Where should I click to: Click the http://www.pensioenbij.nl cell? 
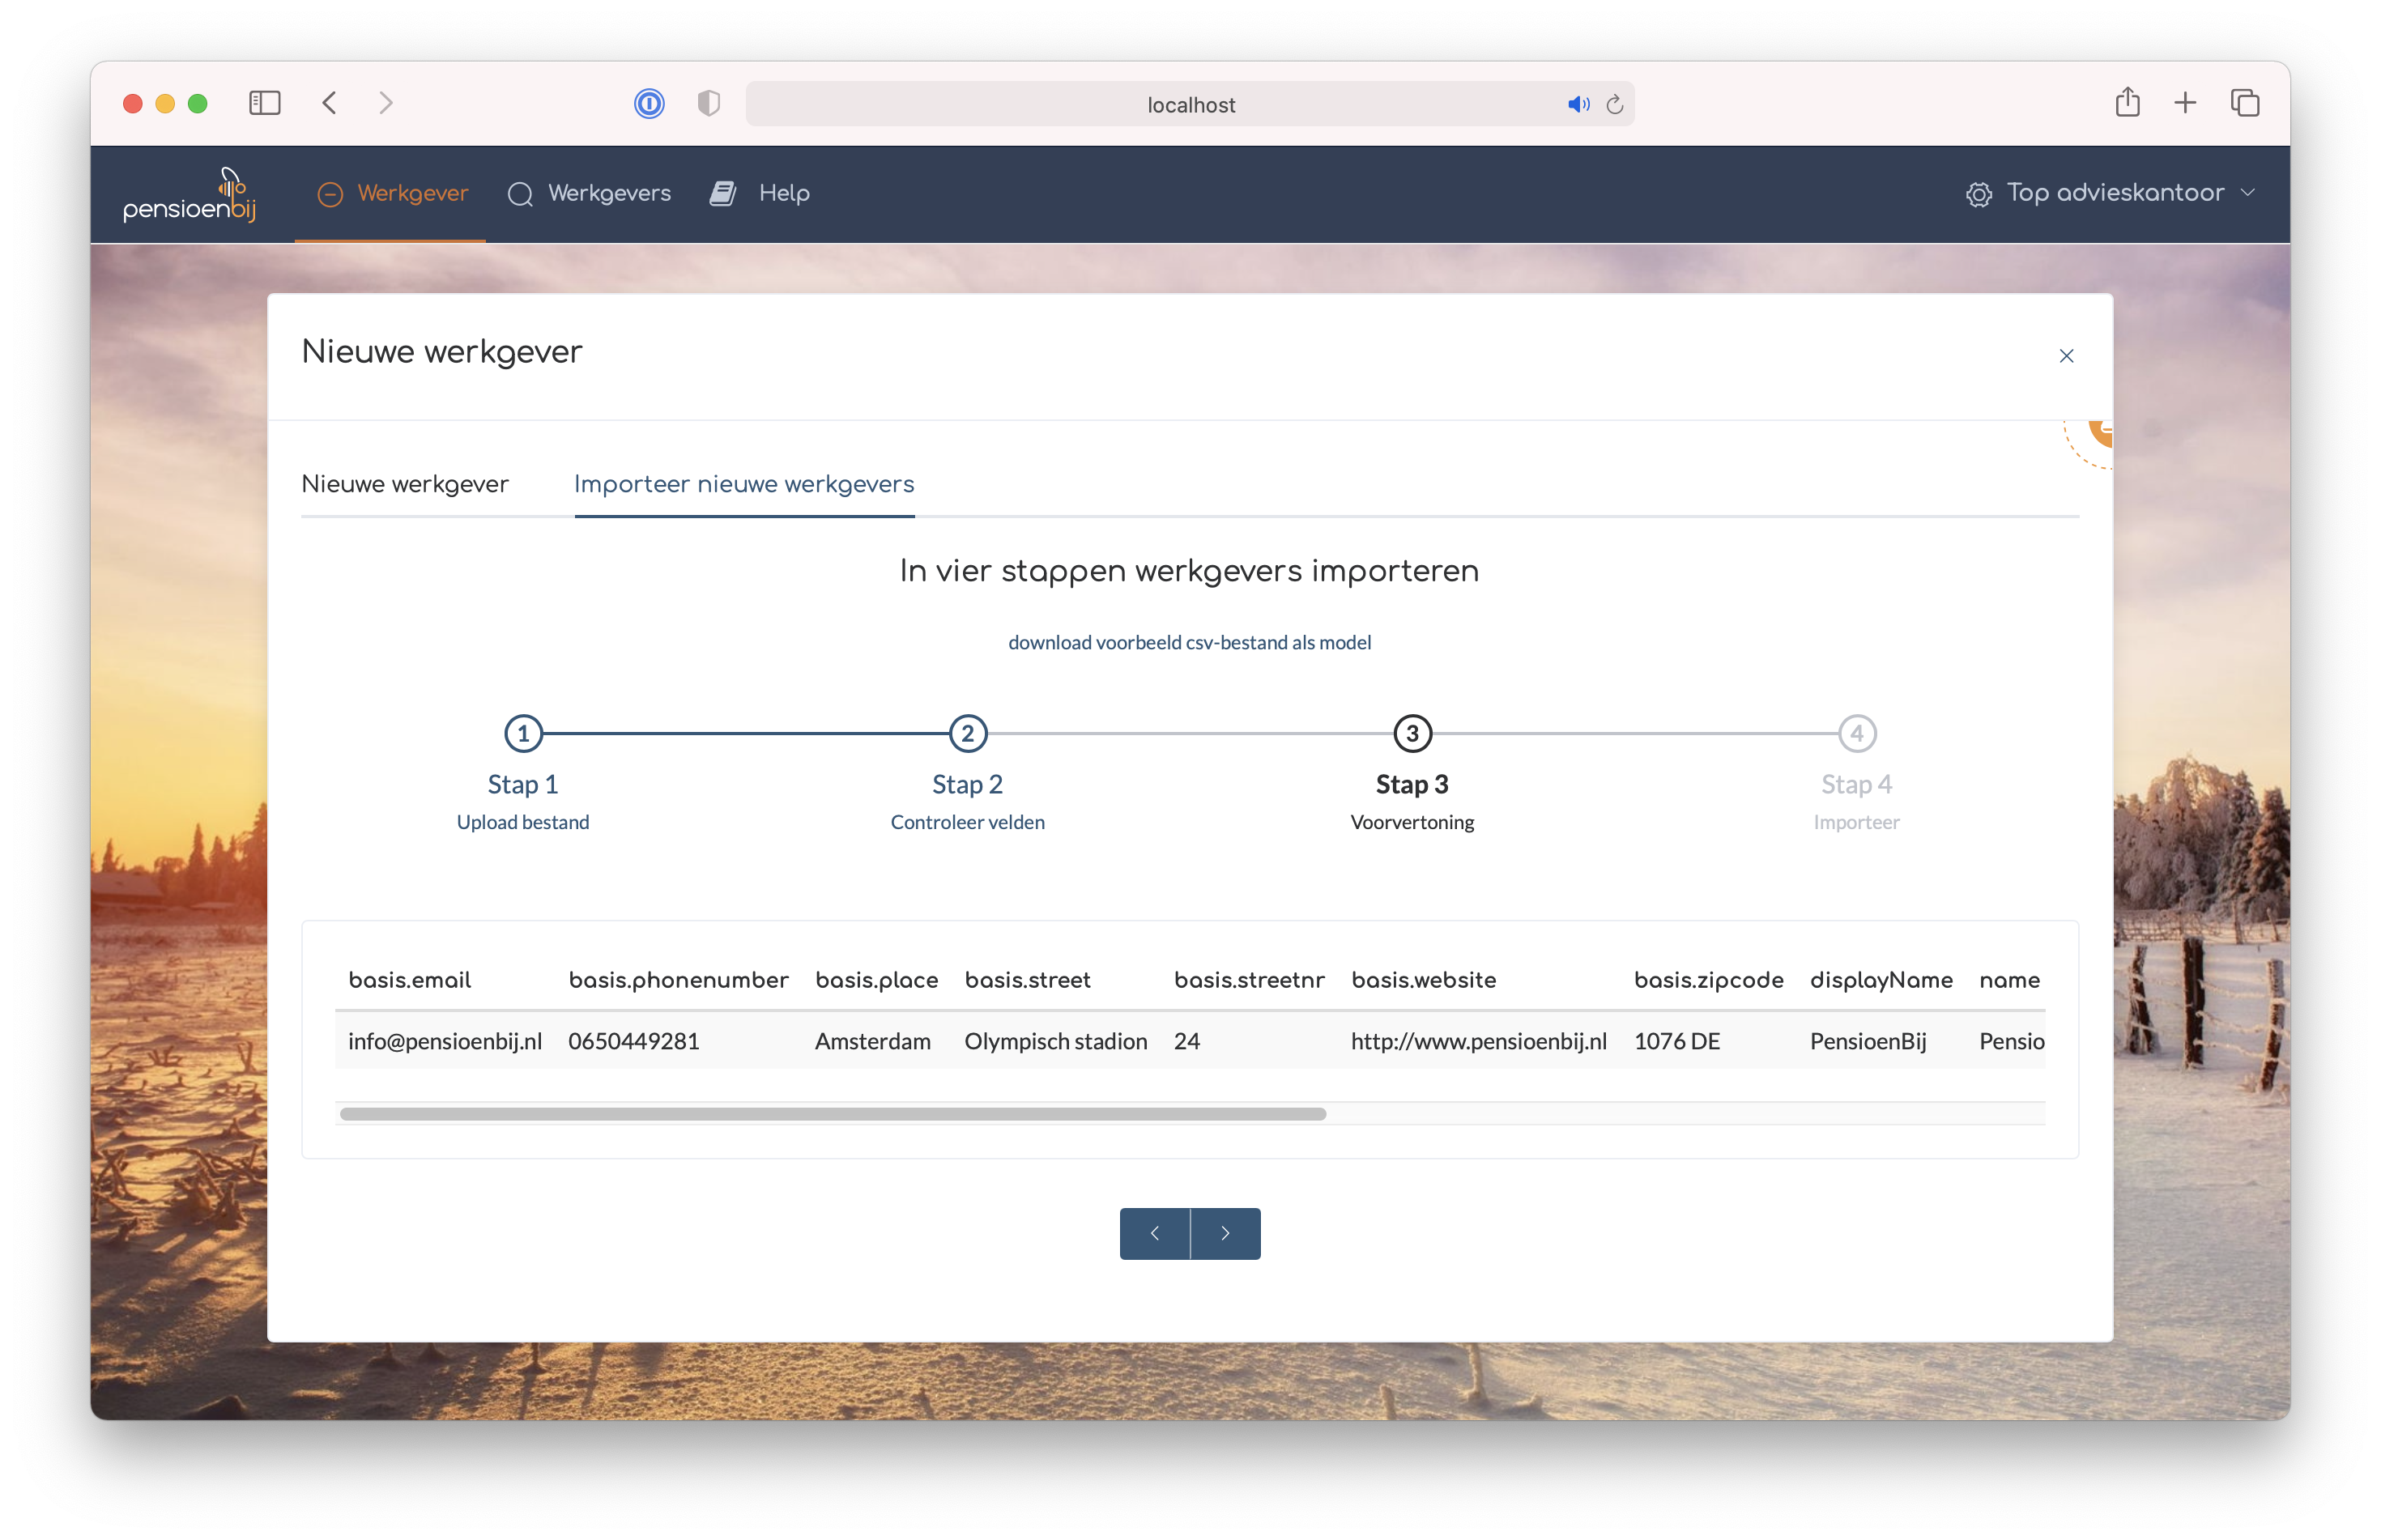pyautogui.click(x=1479, y=1041)
